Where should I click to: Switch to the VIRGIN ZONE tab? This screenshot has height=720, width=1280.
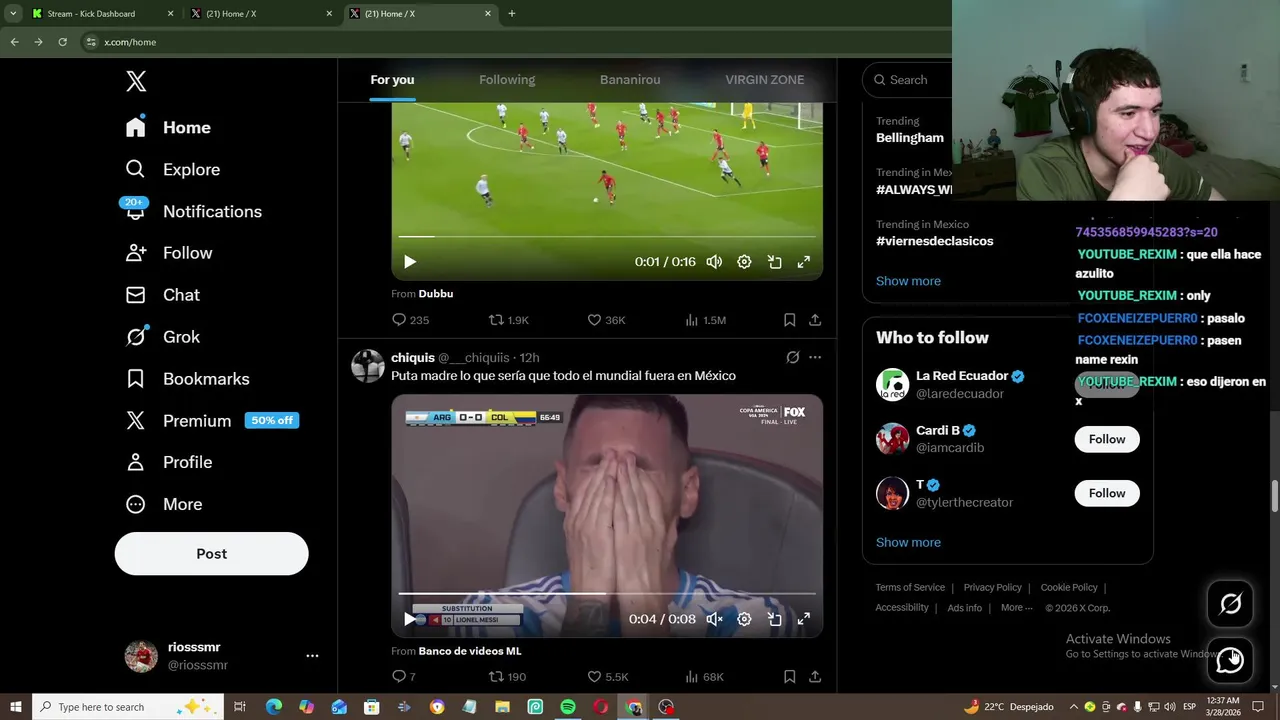click(x=764, y=80)
